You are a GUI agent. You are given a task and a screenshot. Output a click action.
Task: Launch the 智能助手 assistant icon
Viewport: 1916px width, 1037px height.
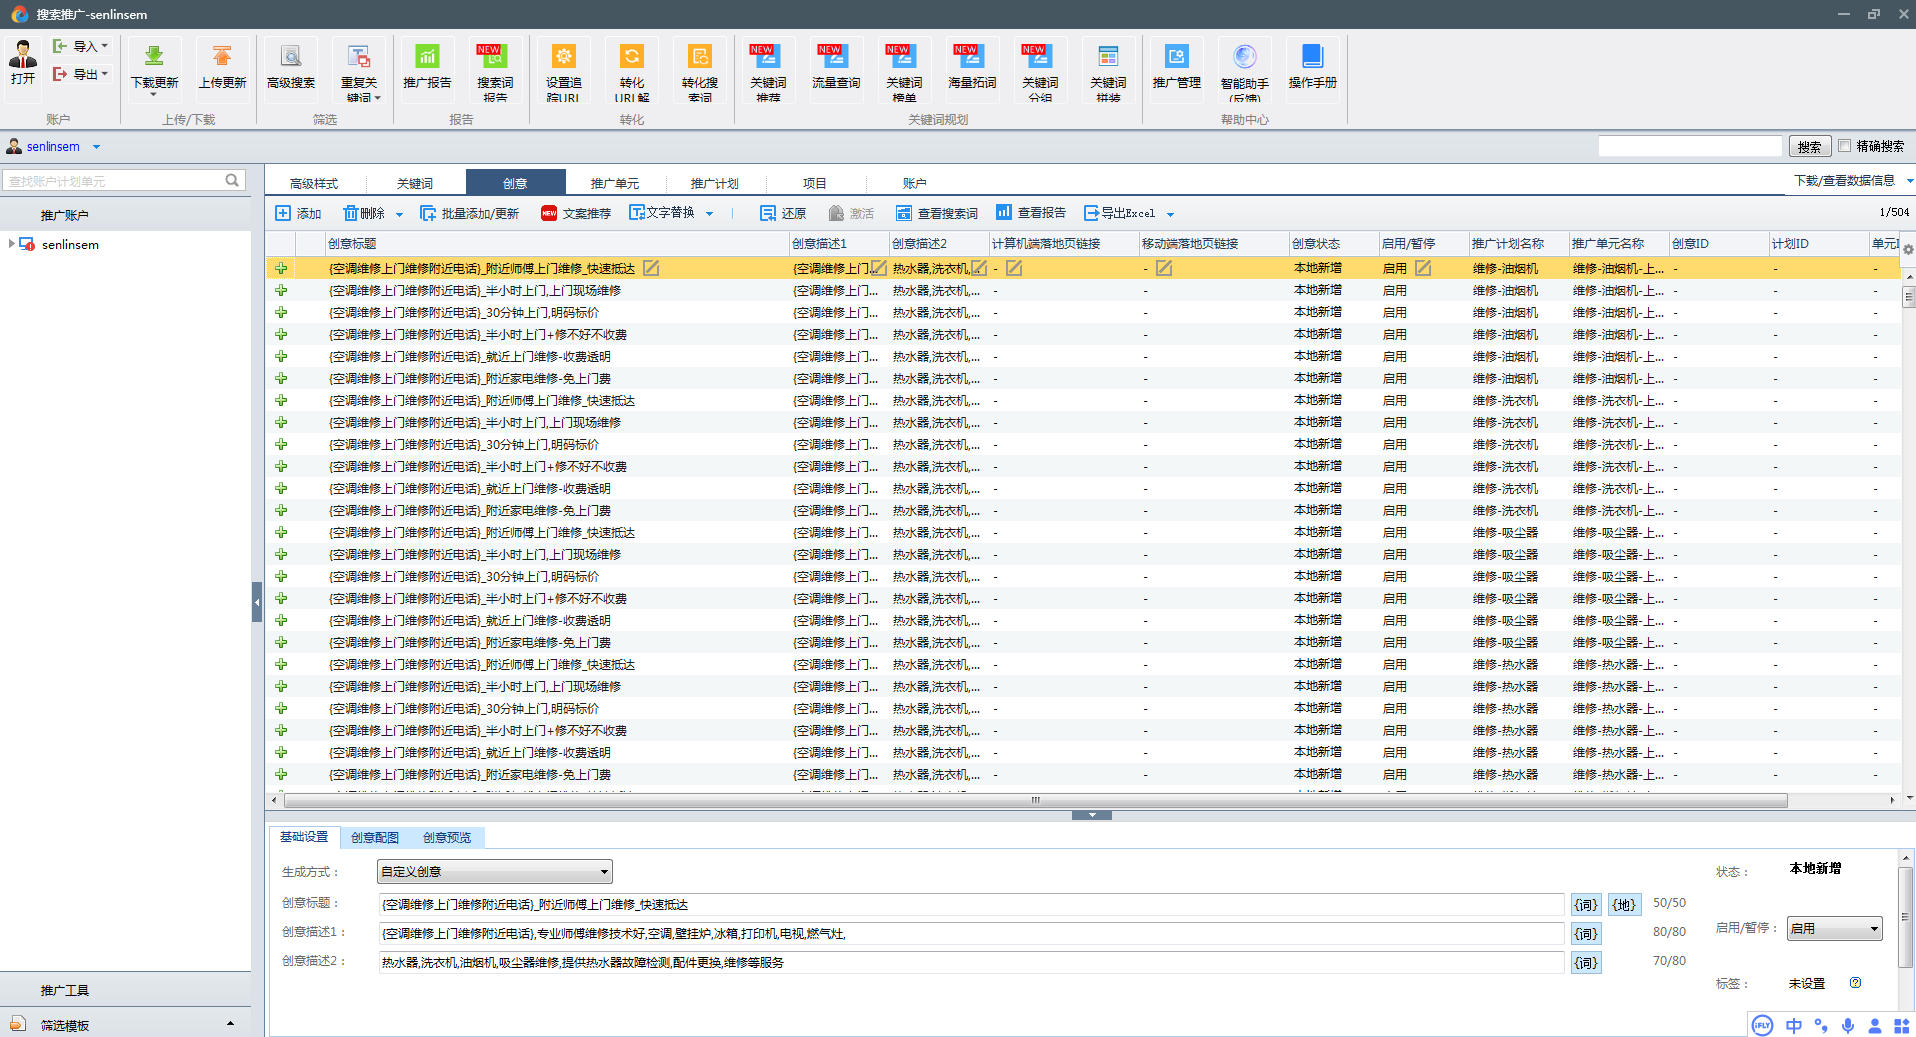[1244, 58]
